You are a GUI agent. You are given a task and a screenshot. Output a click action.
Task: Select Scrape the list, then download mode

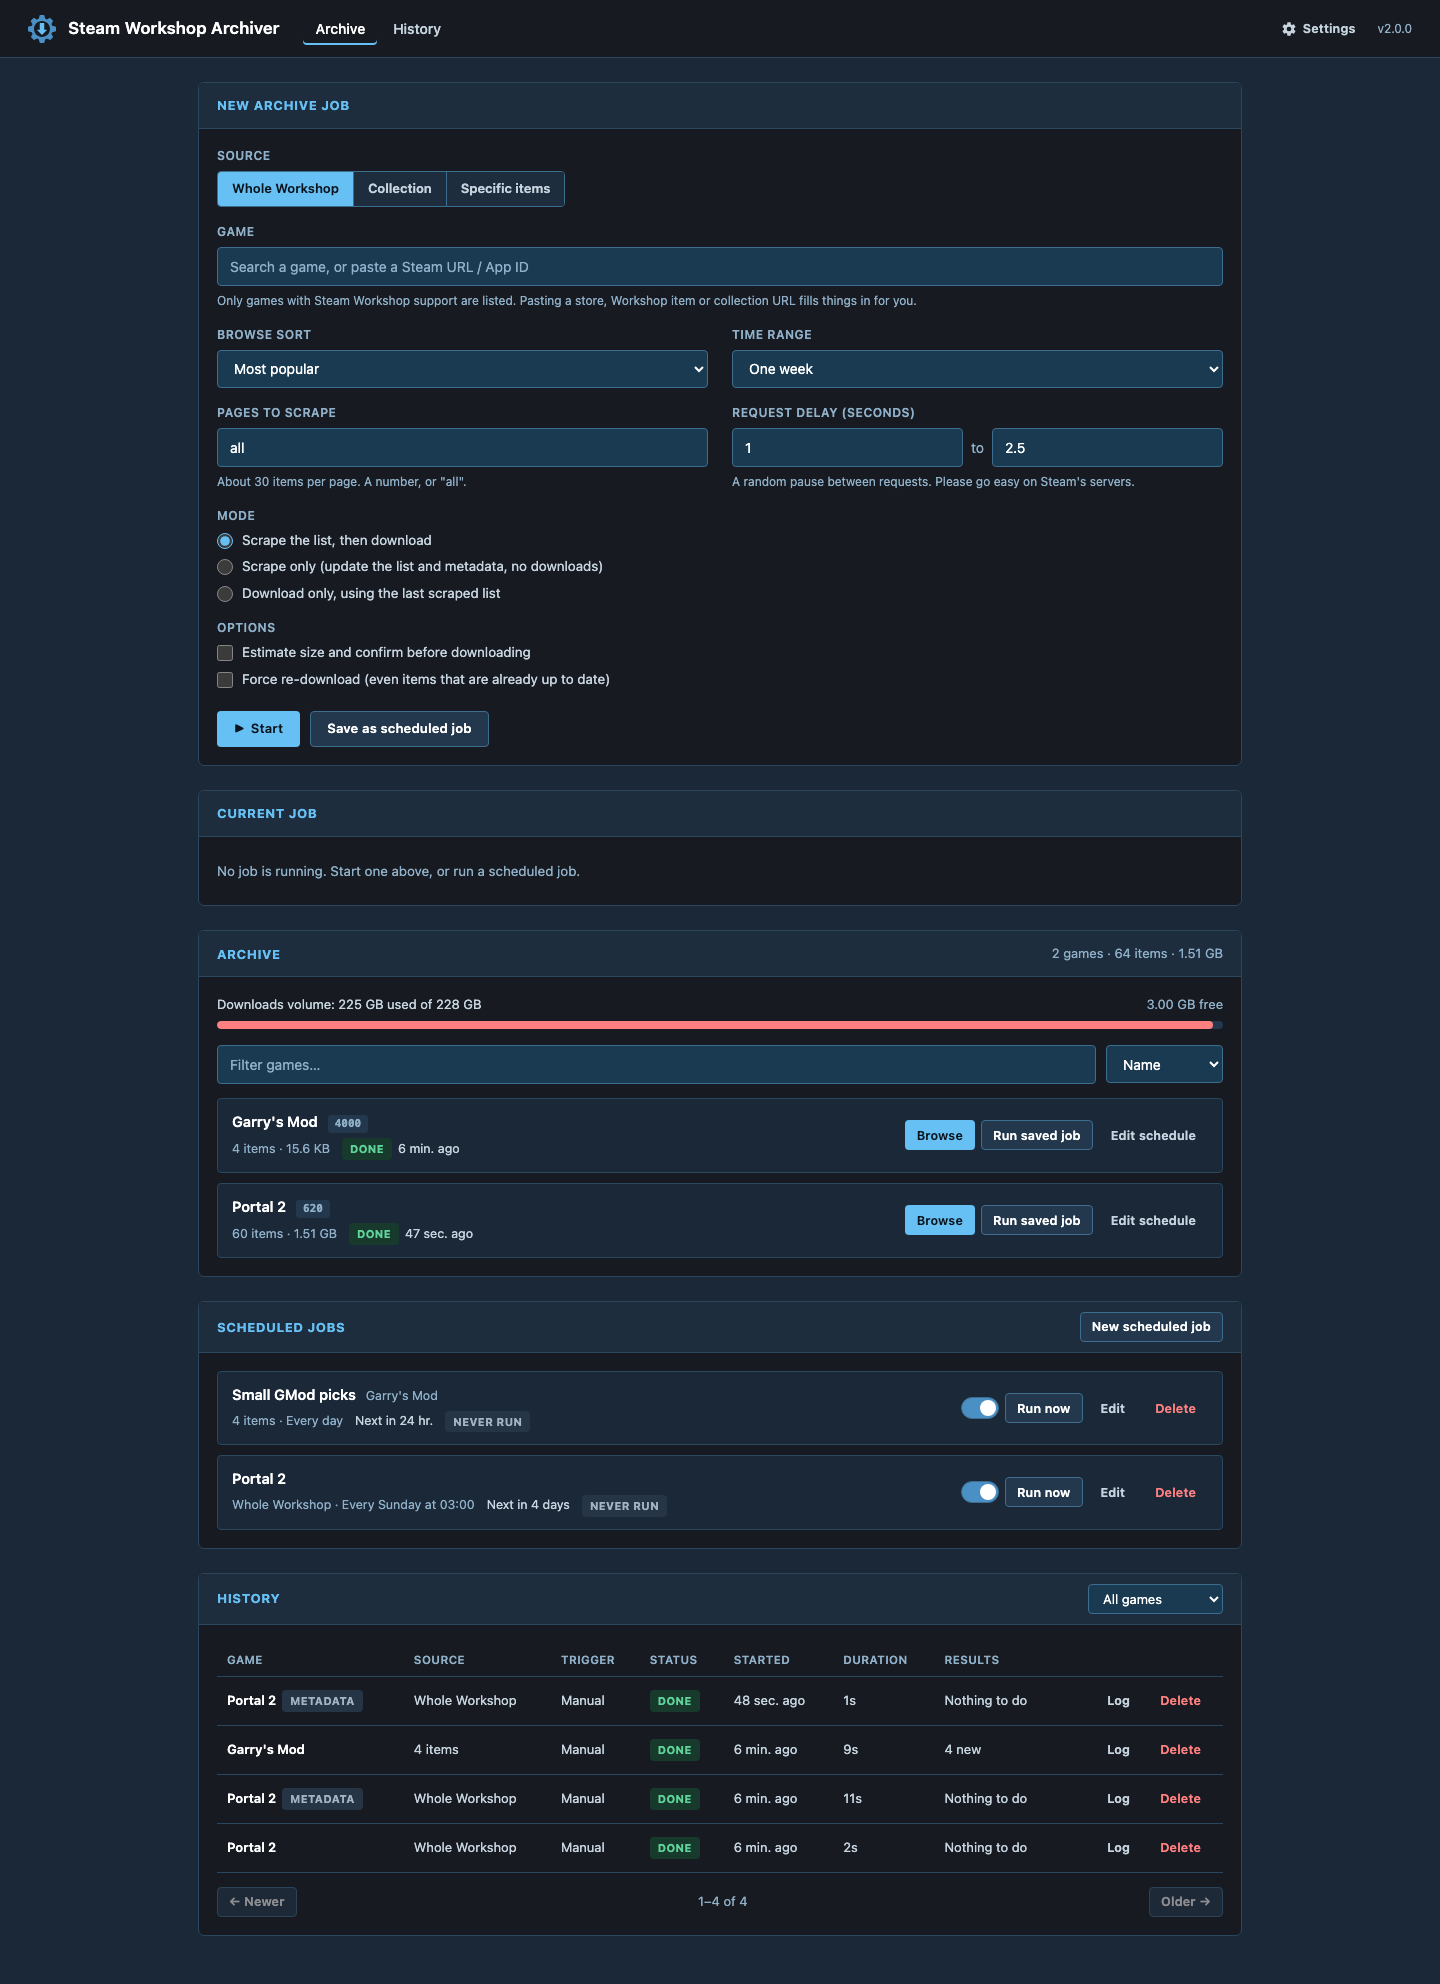pyautogui.click(x=225, y=541)
